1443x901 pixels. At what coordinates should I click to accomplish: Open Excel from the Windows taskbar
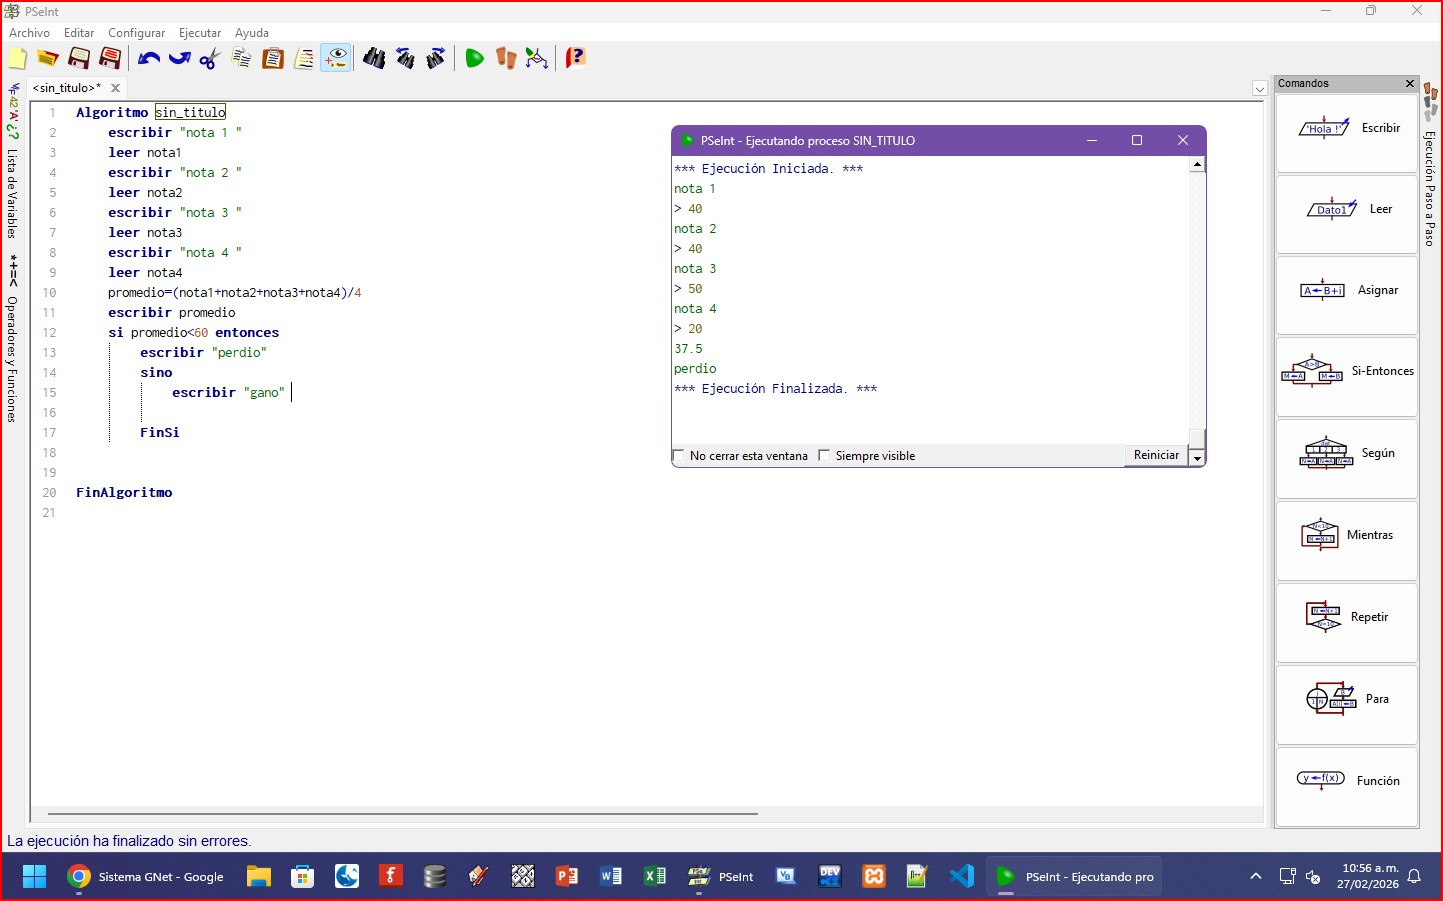655,877
